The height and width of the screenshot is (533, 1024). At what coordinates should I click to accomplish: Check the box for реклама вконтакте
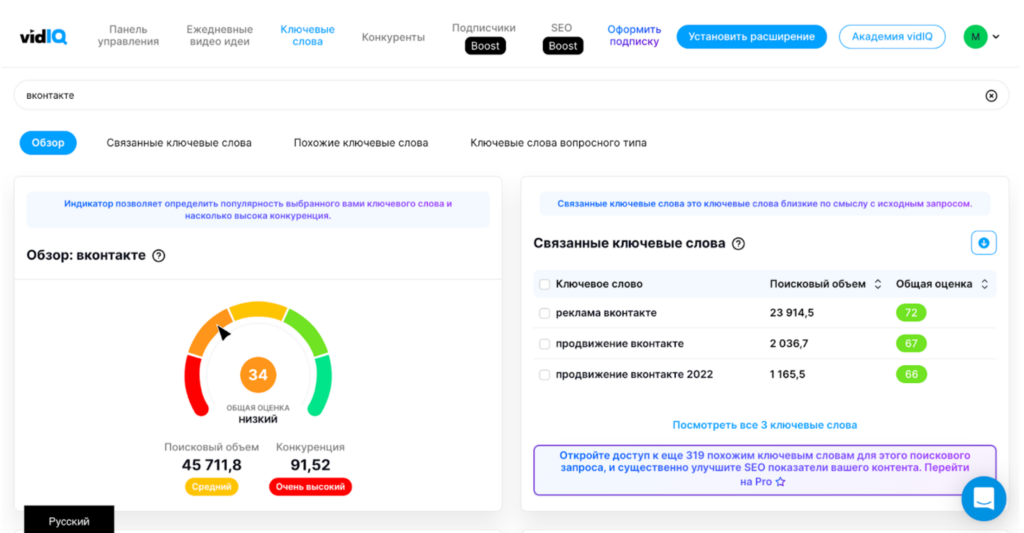tap(545, 313)
